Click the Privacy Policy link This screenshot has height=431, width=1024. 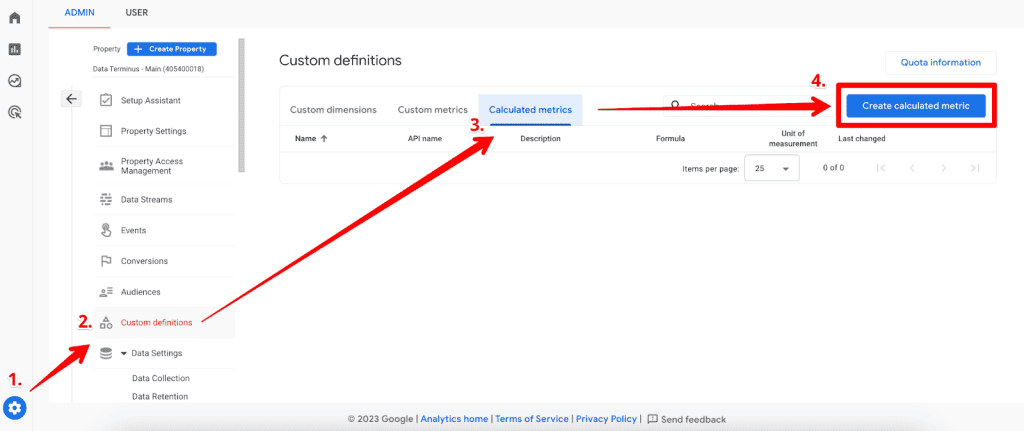point(606,419)
